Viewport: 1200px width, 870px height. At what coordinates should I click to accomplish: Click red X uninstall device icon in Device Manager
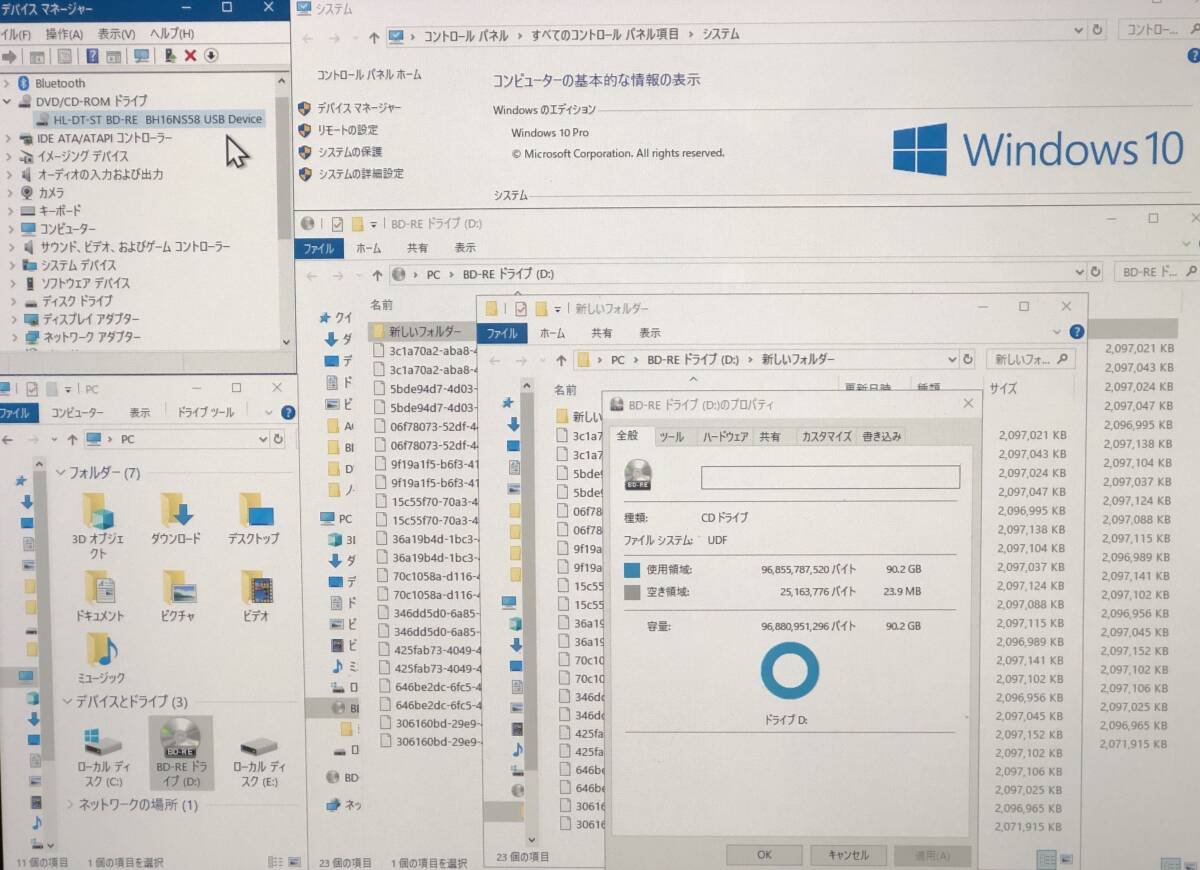click(190, 56)
